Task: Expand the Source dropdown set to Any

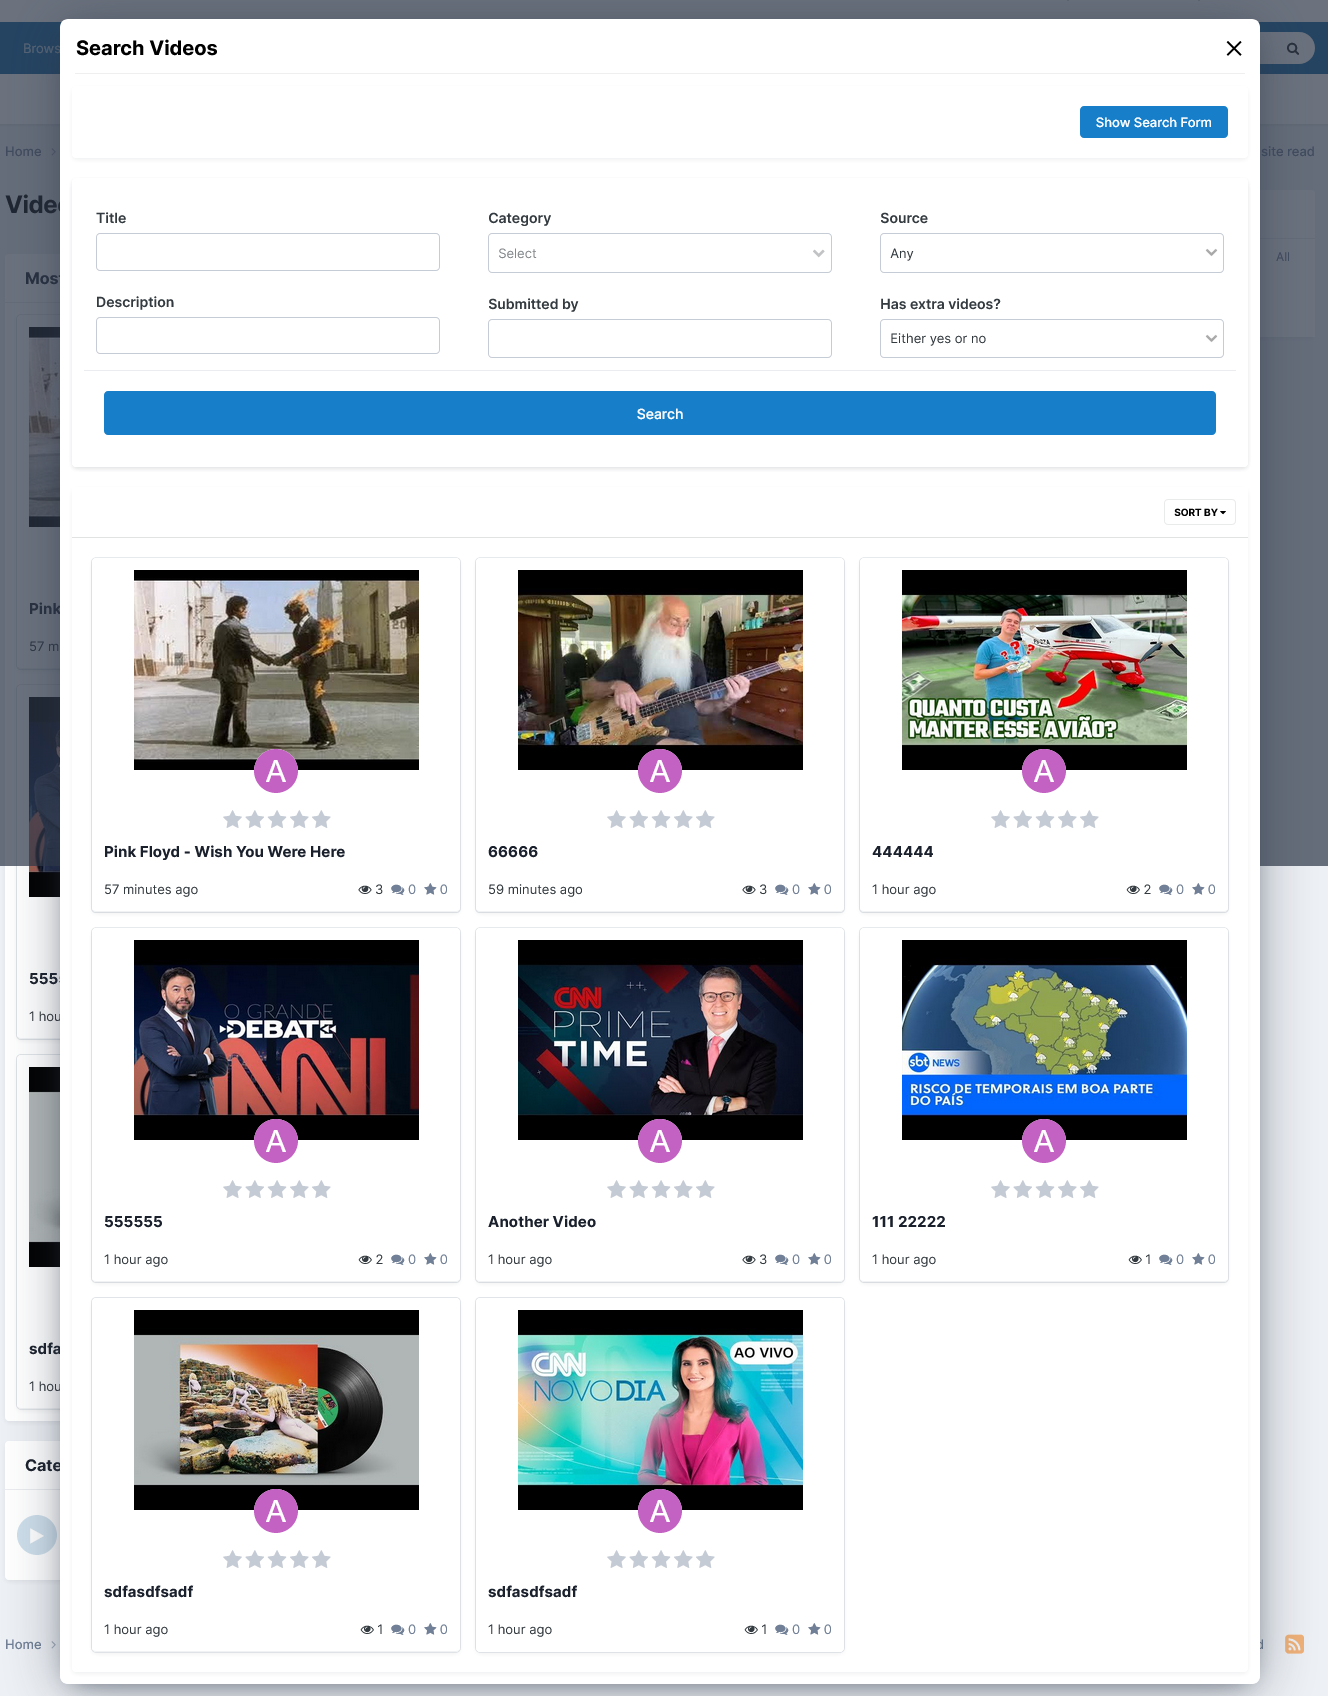Action: [x=1051, y=253]
